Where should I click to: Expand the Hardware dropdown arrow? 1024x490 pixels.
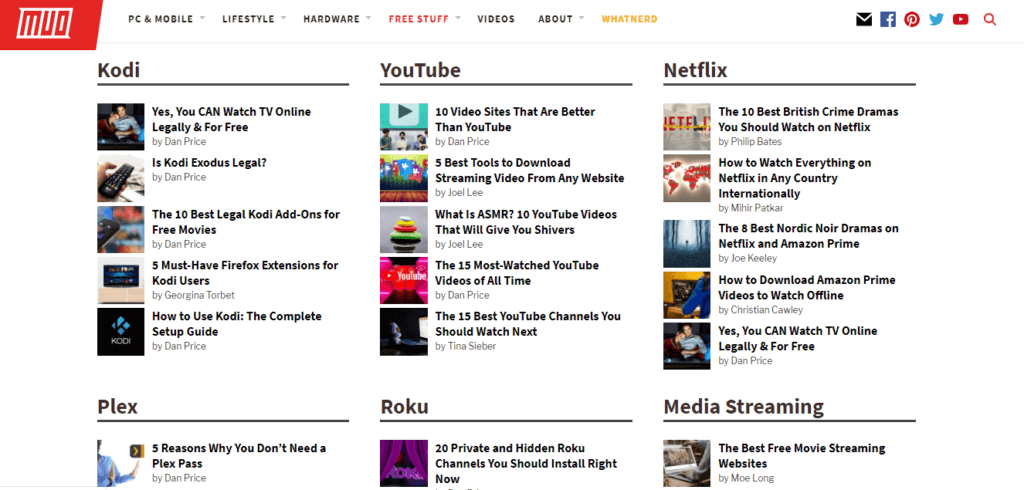(x=368, y=18)
